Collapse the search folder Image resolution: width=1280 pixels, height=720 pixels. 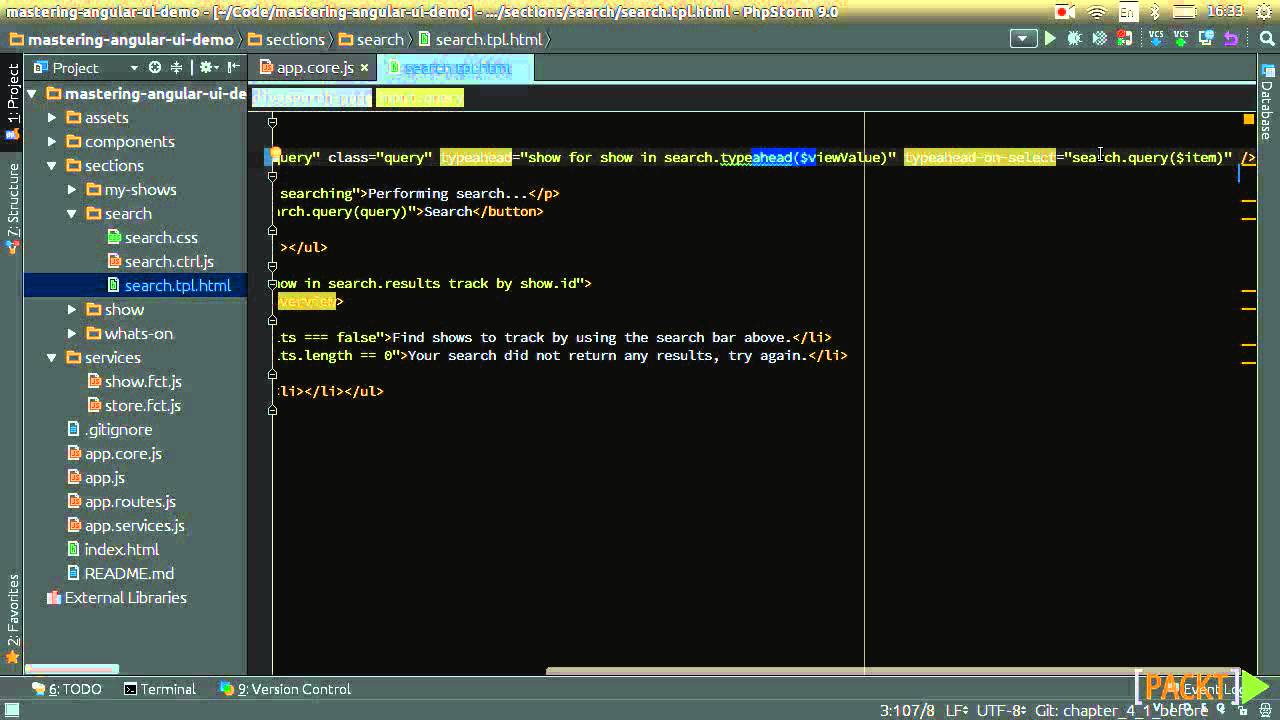coord(72,213)
